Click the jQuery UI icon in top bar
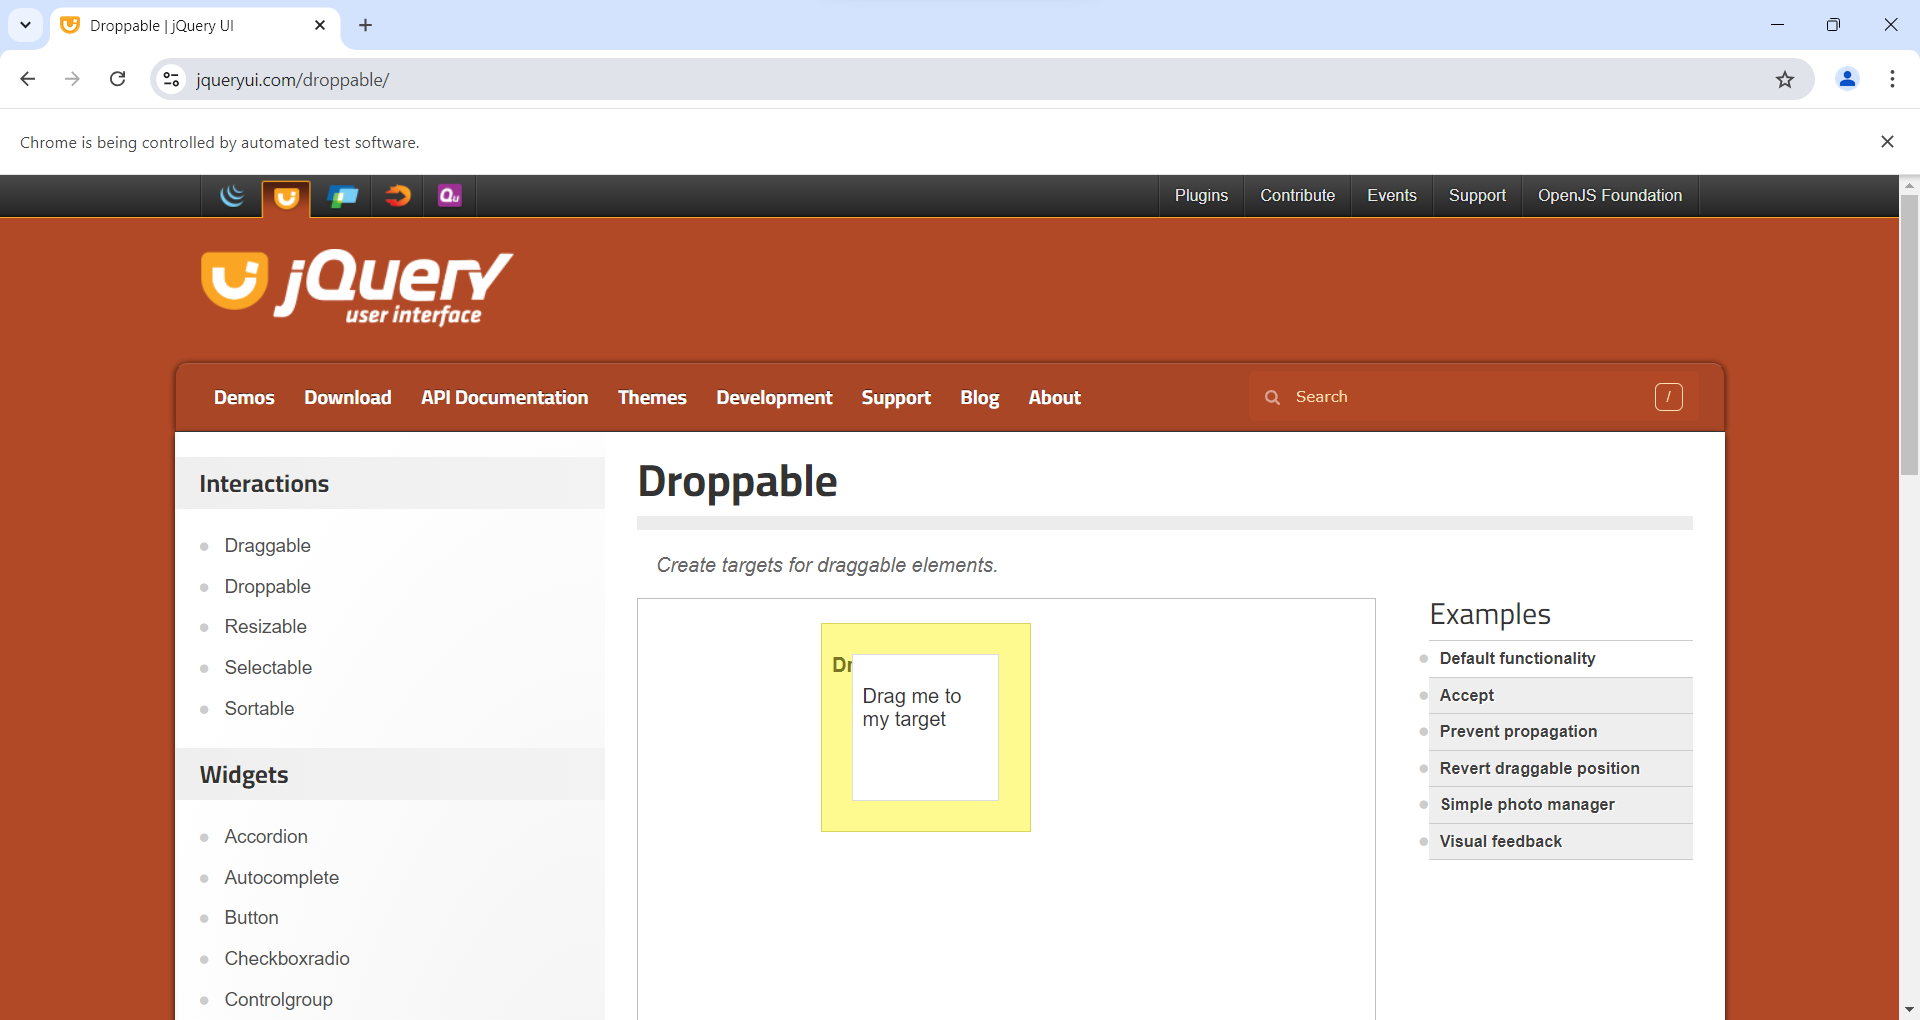The height and width of the screenshot is (1020, 1920). [x=286, y=197]
